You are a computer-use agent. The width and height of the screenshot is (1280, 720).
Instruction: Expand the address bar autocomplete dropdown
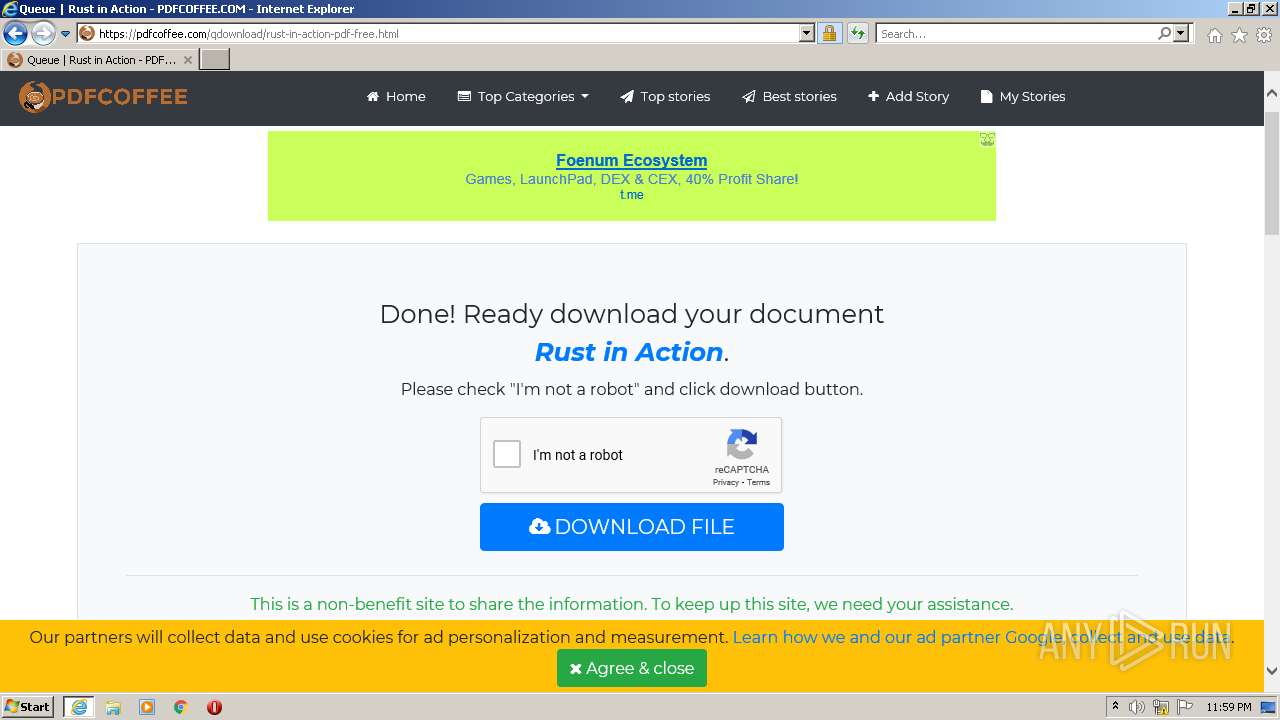click(x=807, y=34)
